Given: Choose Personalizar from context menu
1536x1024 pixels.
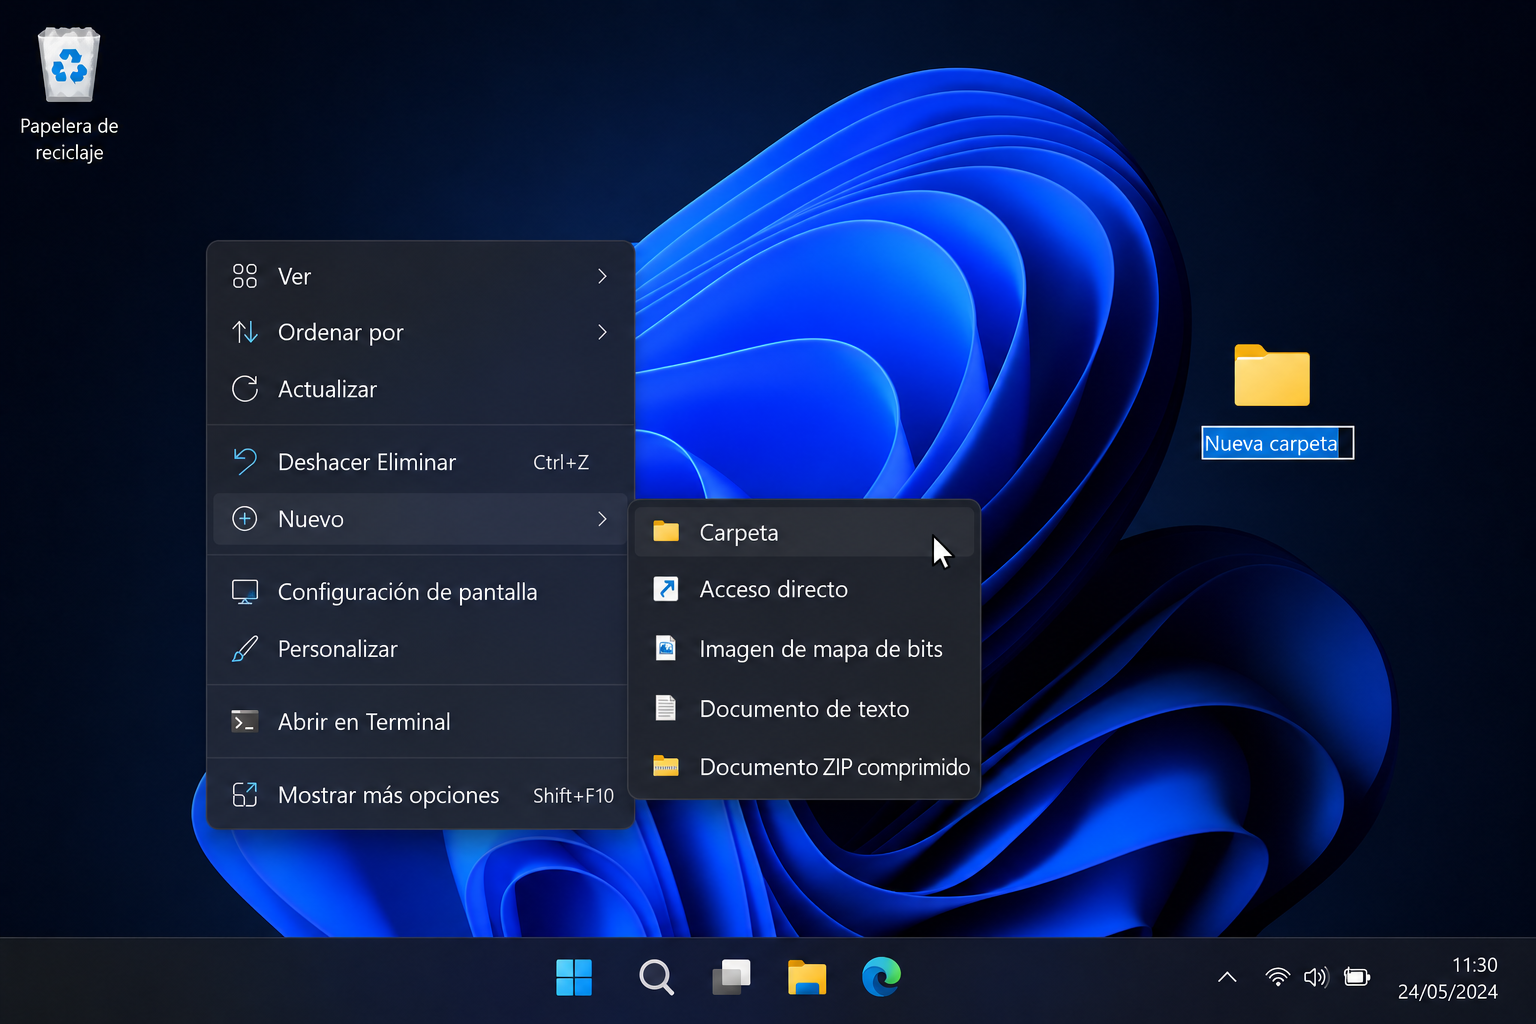Looking at the screenshot, I should (420, 649).
